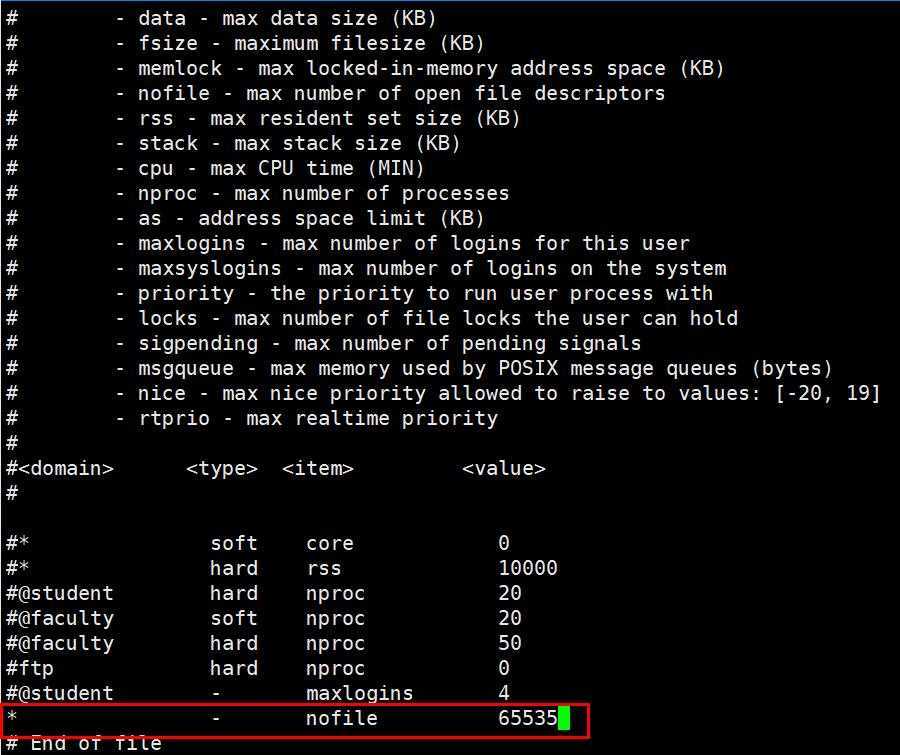The image size is (900, 755).
Task: Click 'nproc' in the max number of processes comment
Action: click(x=168, y=195)
